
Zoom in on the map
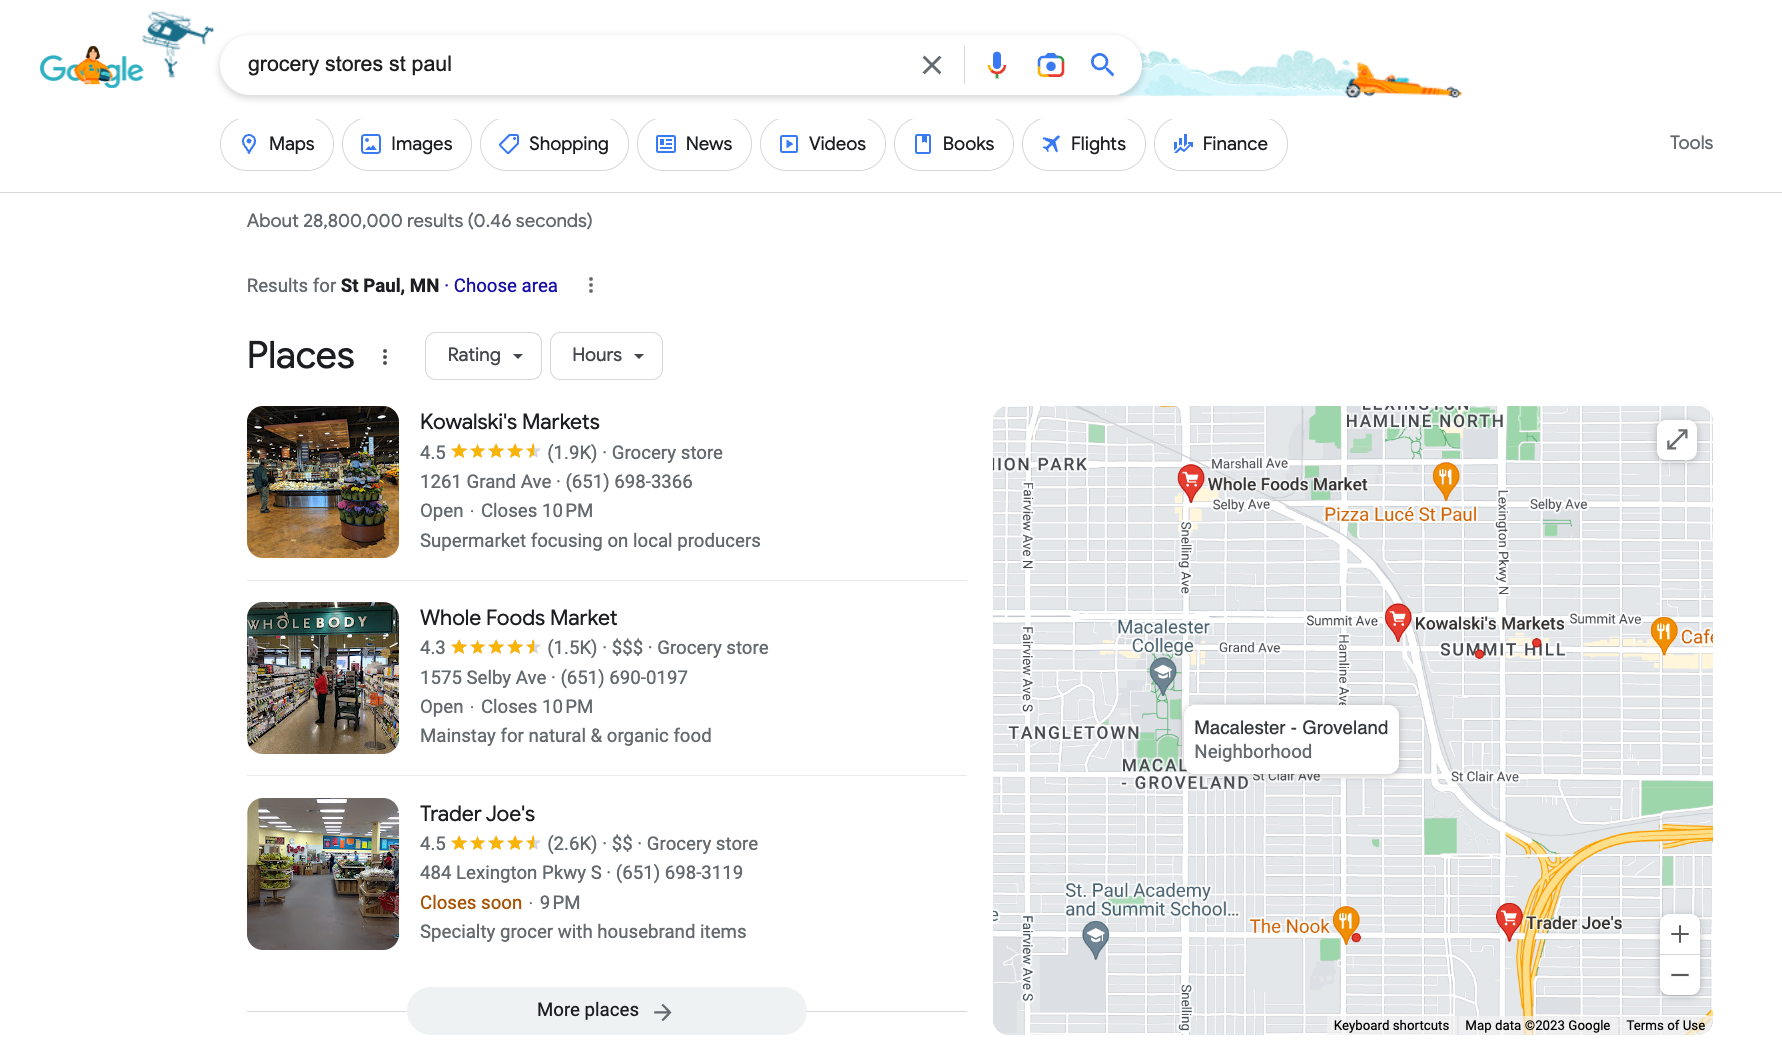pos(1680,935)
